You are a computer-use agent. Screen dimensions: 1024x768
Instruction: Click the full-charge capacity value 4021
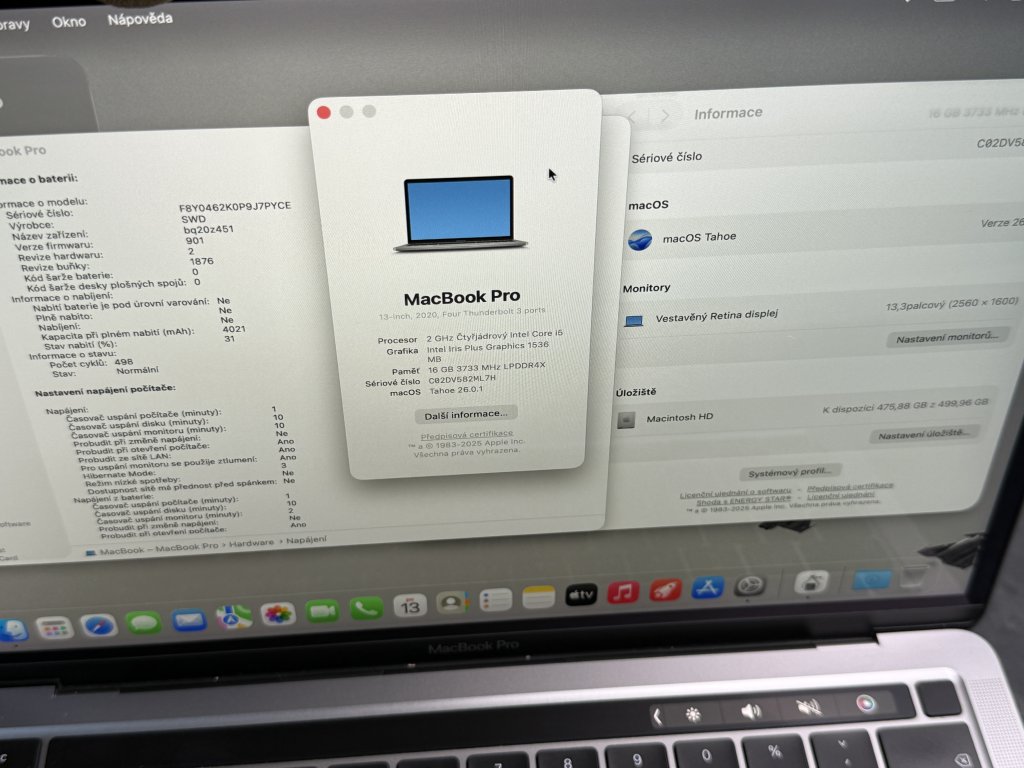point(234,328)
